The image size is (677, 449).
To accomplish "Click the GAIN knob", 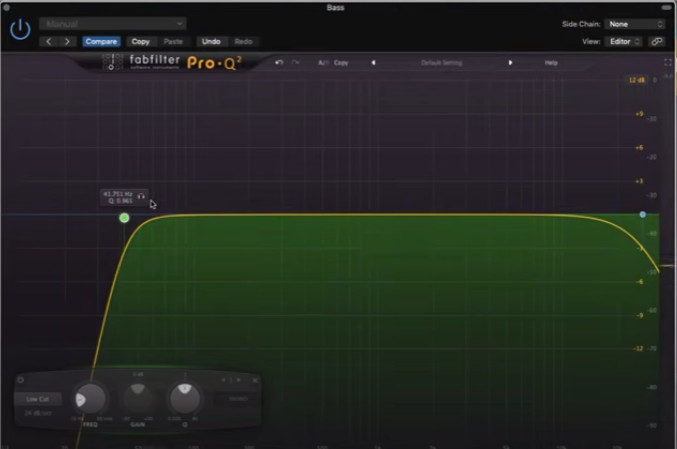I will point(138,399).
